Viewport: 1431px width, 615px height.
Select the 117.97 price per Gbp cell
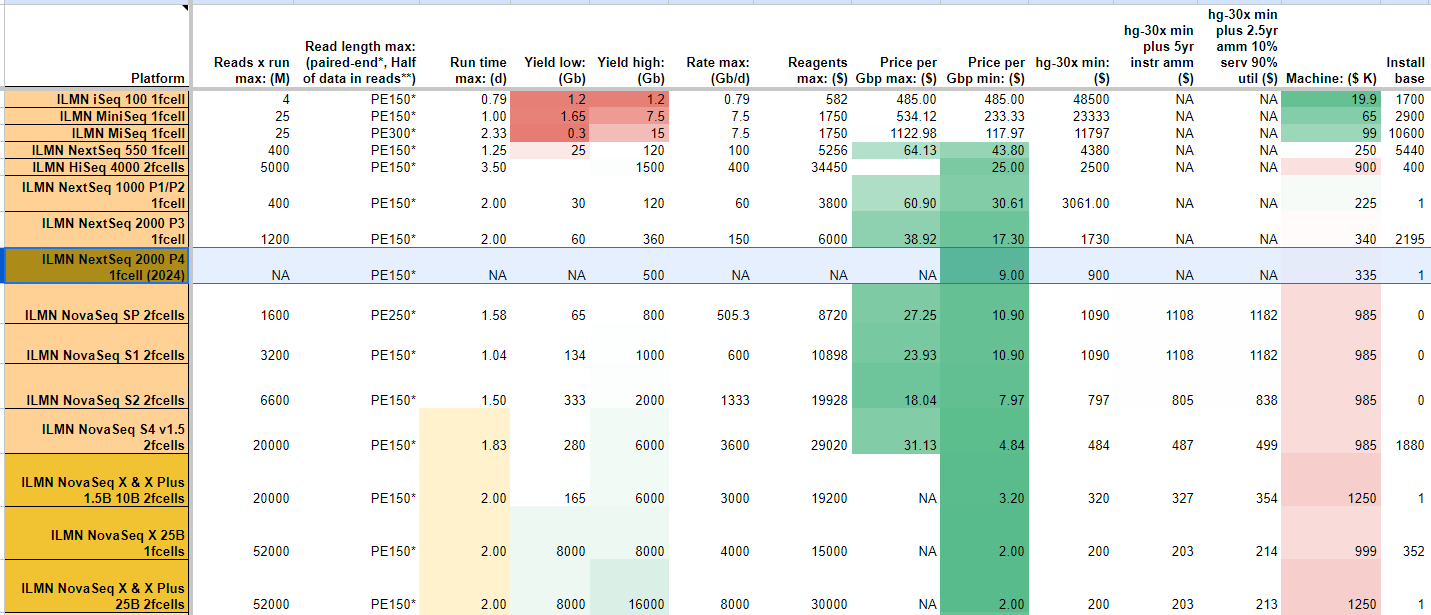coord(985,133)
